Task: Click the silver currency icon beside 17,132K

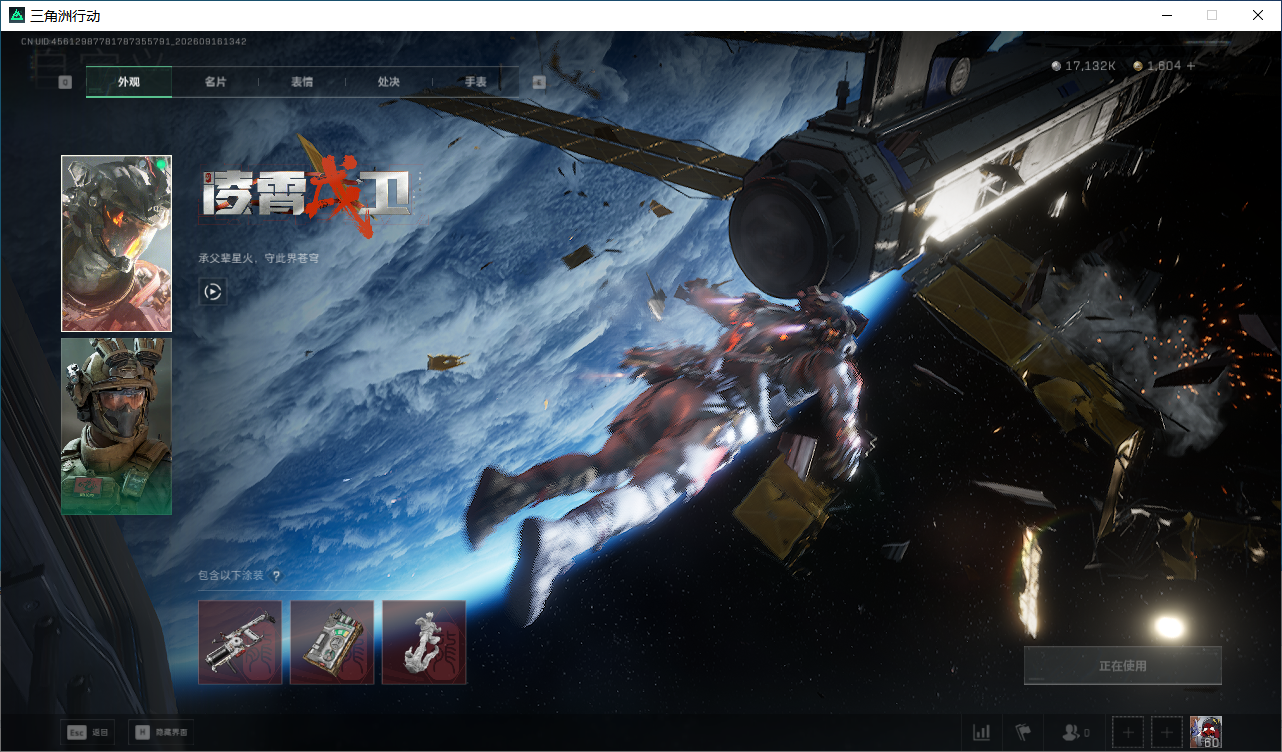Action: point(1056,66)
